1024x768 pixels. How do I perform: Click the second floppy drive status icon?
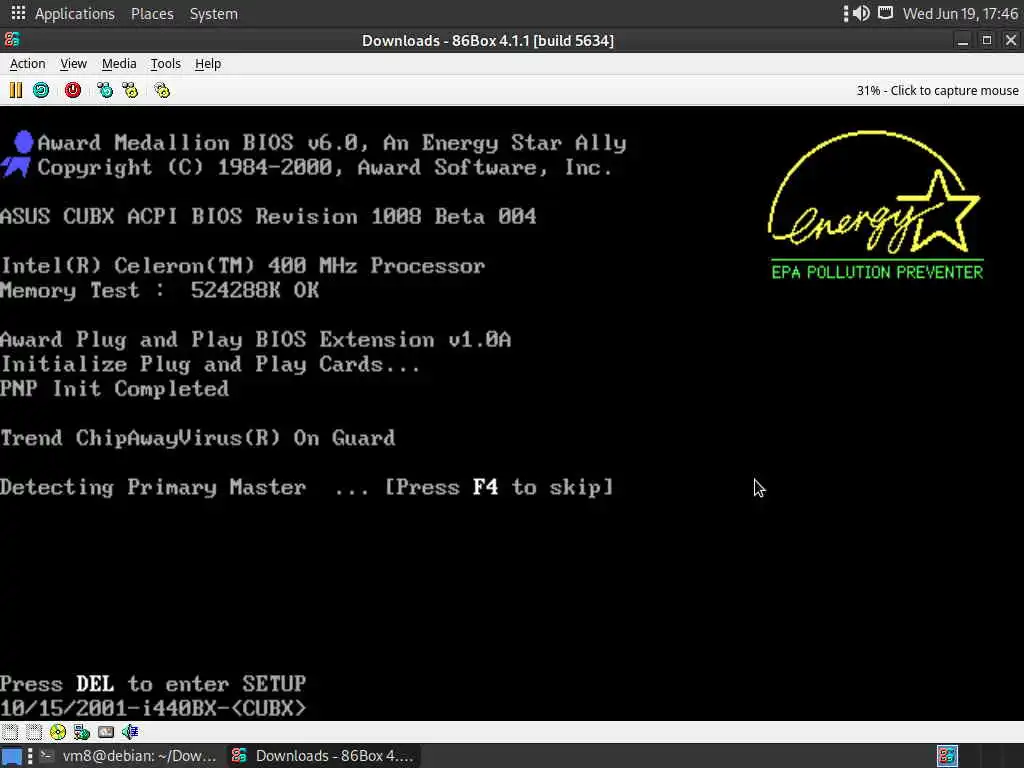[34, 731]
